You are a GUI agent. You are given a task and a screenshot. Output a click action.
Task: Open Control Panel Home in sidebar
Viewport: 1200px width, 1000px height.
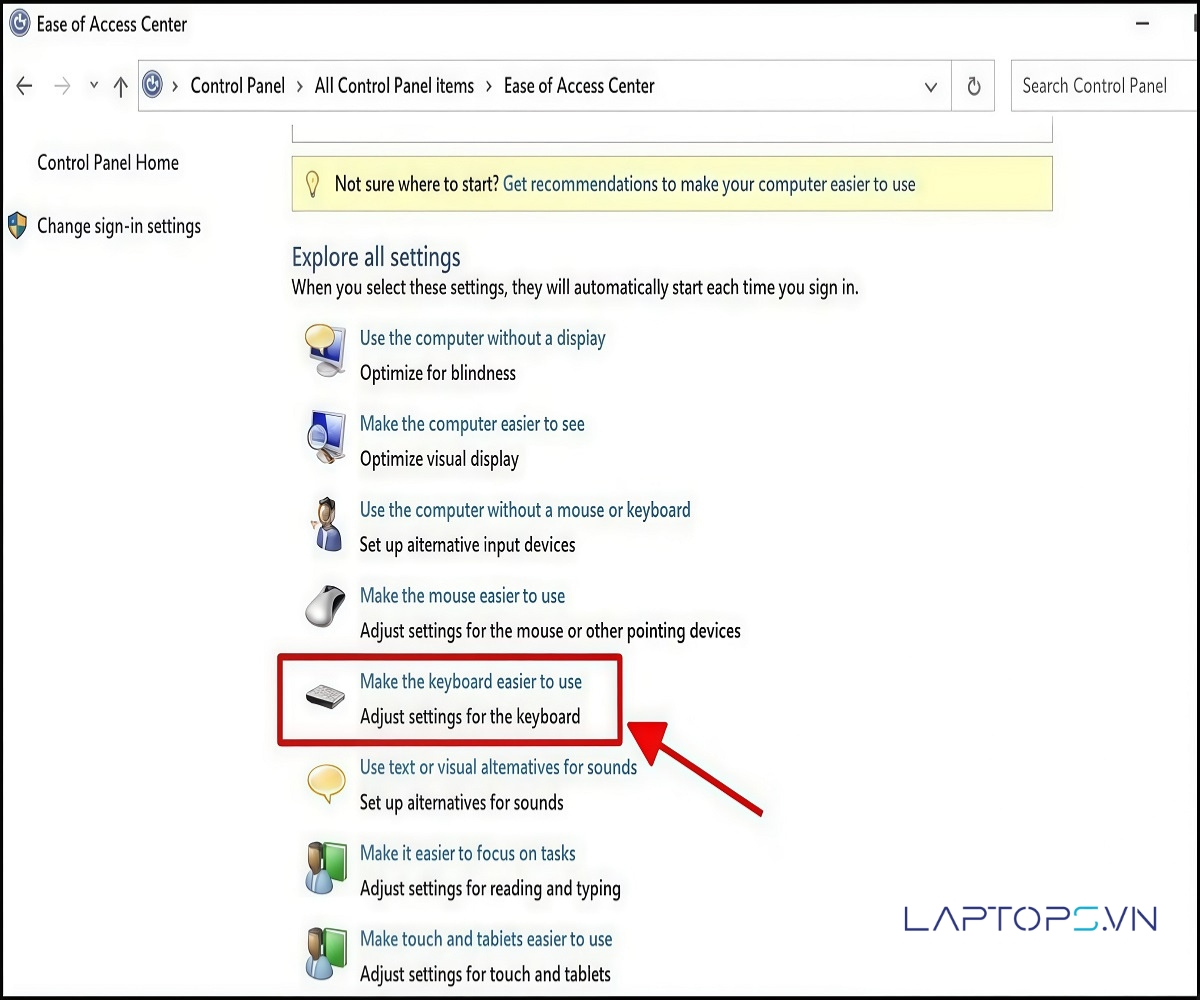[108, 163]
